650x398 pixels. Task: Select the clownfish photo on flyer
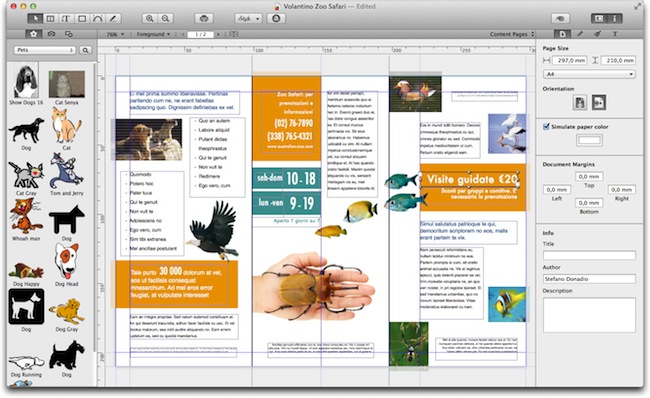507,304
